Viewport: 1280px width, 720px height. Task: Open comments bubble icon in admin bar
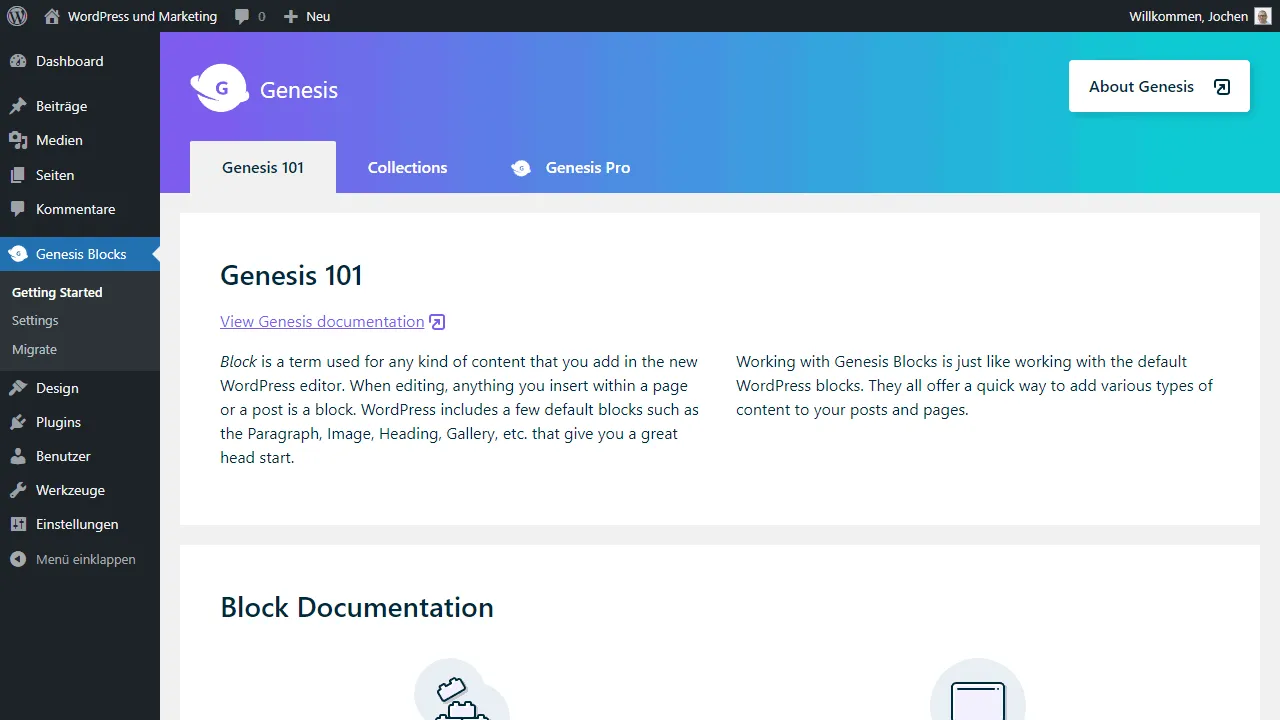click(242, 17)
